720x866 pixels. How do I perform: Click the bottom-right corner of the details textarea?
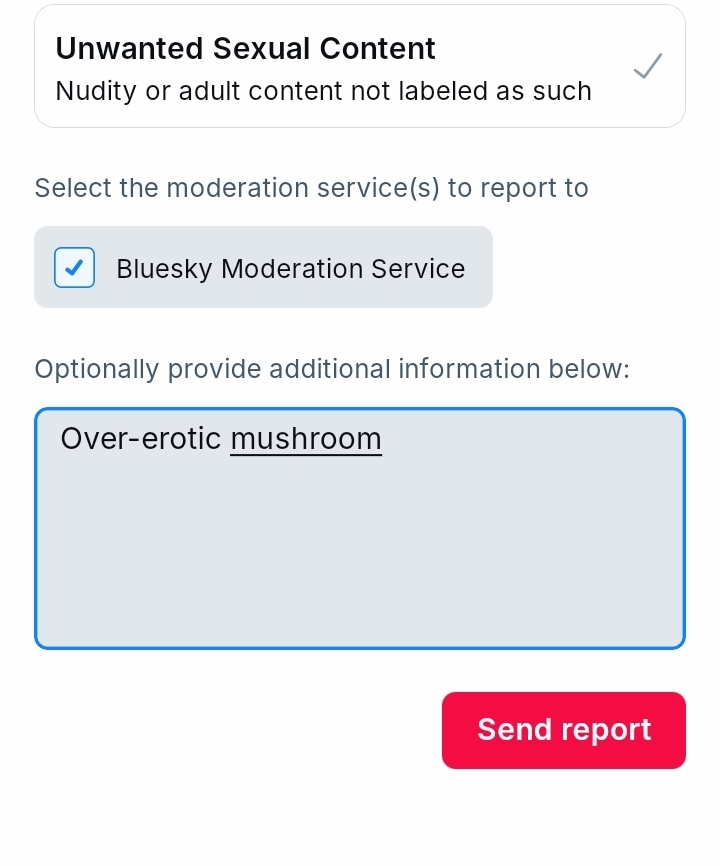click(677, 641)
